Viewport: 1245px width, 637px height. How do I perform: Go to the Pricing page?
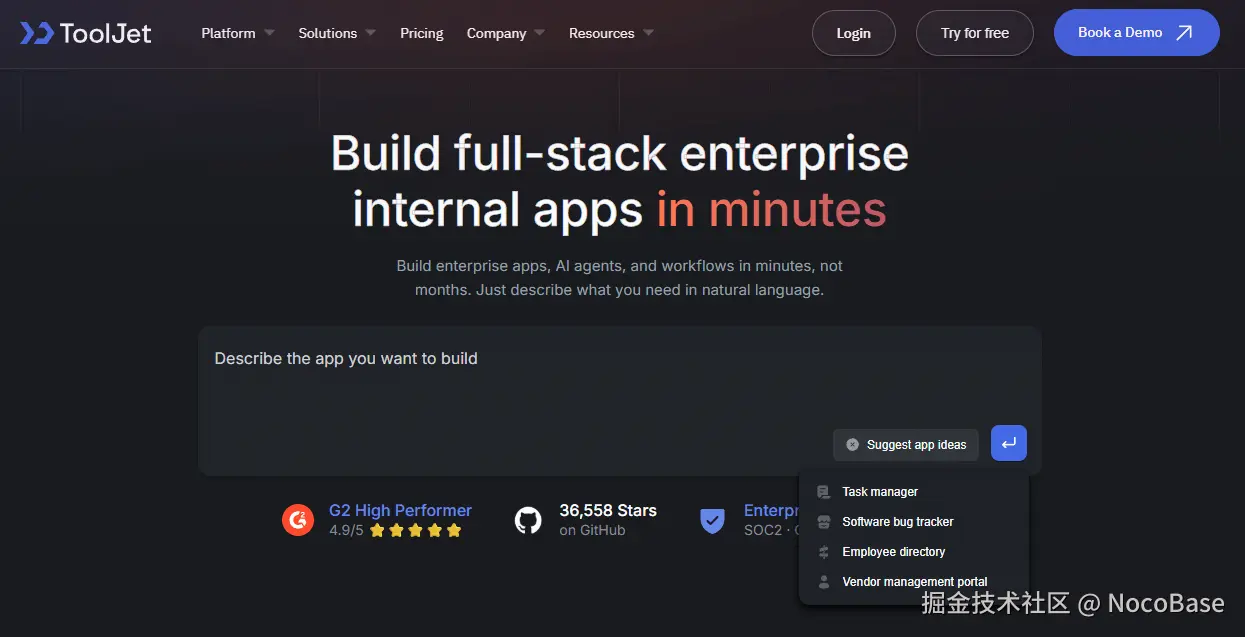[422, 33]
